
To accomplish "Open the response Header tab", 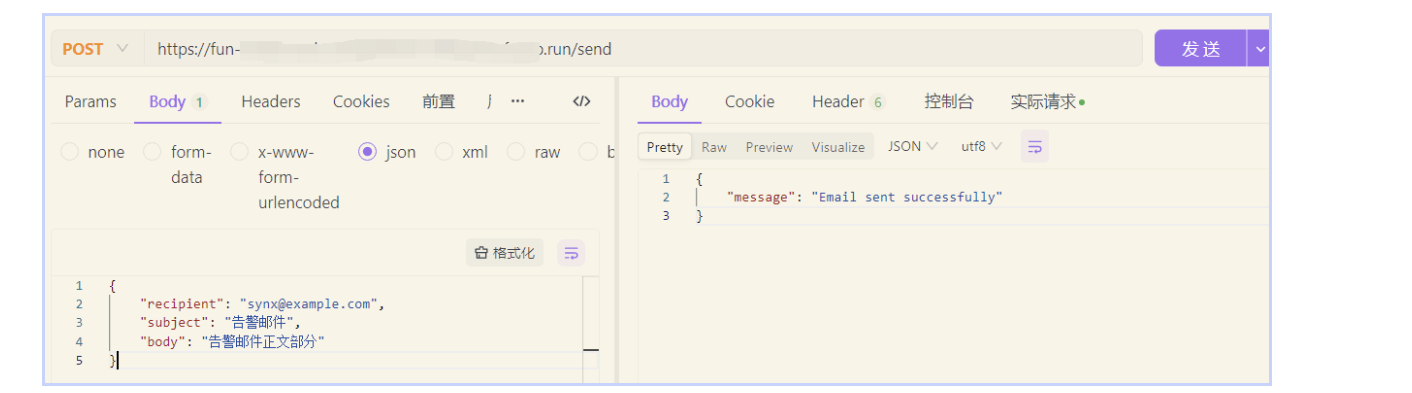I will pos(848,102).
